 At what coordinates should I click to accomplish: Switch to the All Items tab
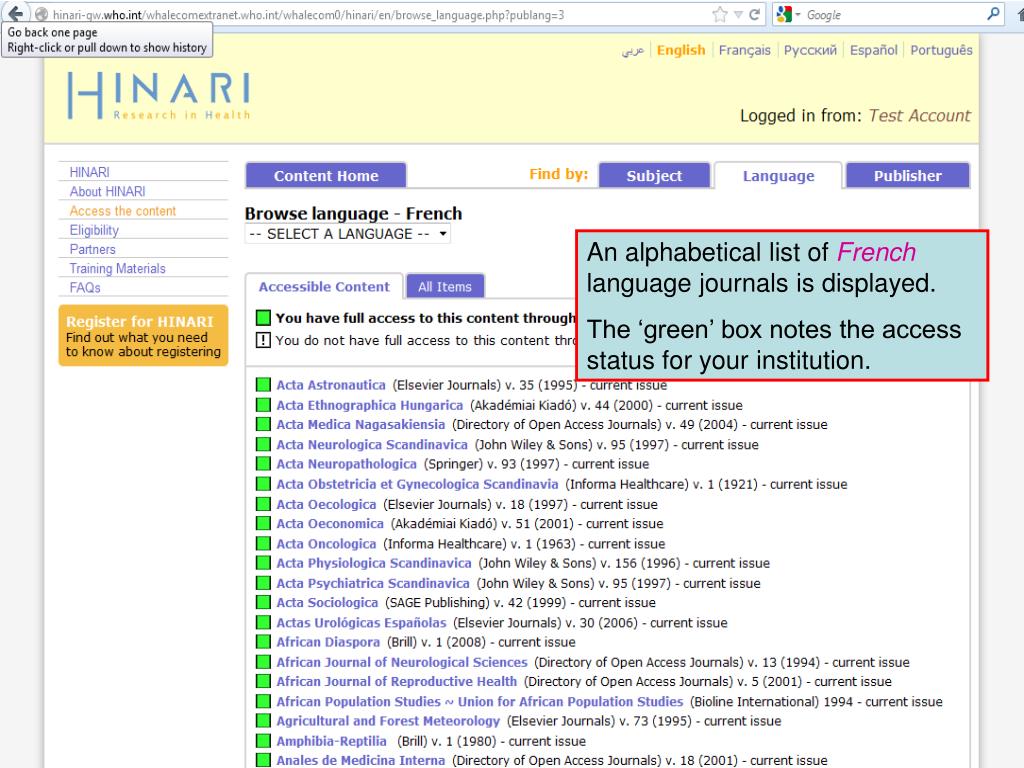pos(445,287)
